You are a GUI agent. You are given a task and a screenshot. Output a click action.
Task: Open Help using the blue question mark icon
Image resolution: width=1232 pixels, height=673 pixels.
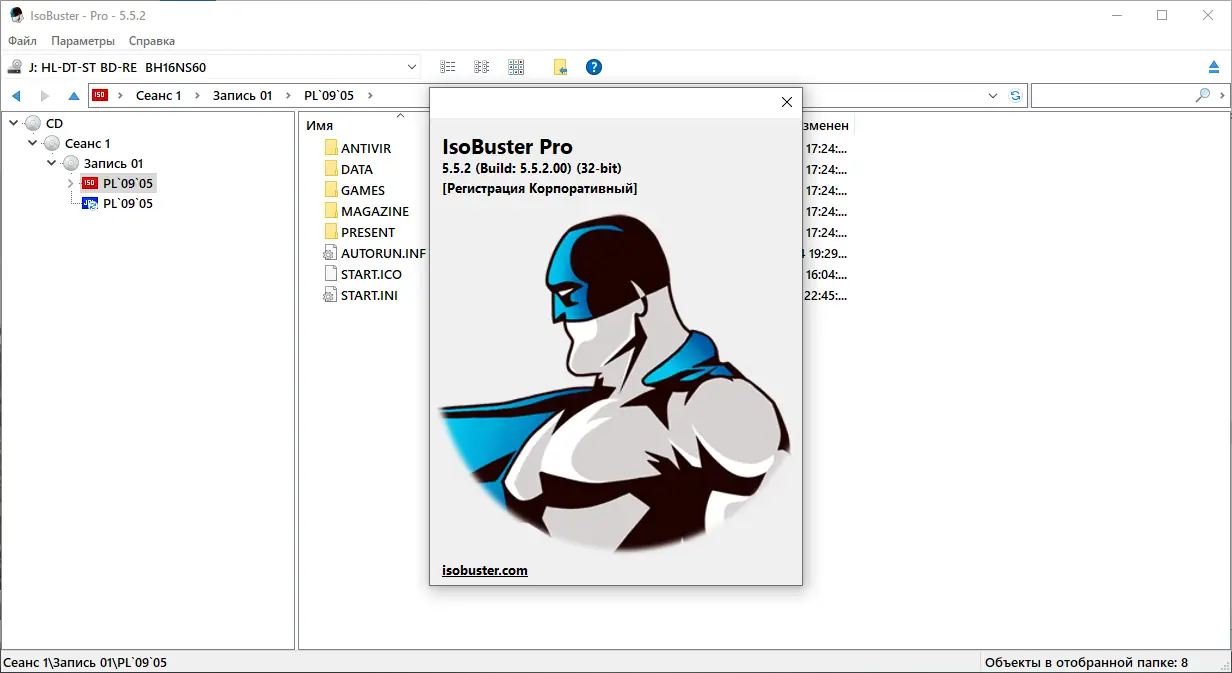tap(594, 66)
